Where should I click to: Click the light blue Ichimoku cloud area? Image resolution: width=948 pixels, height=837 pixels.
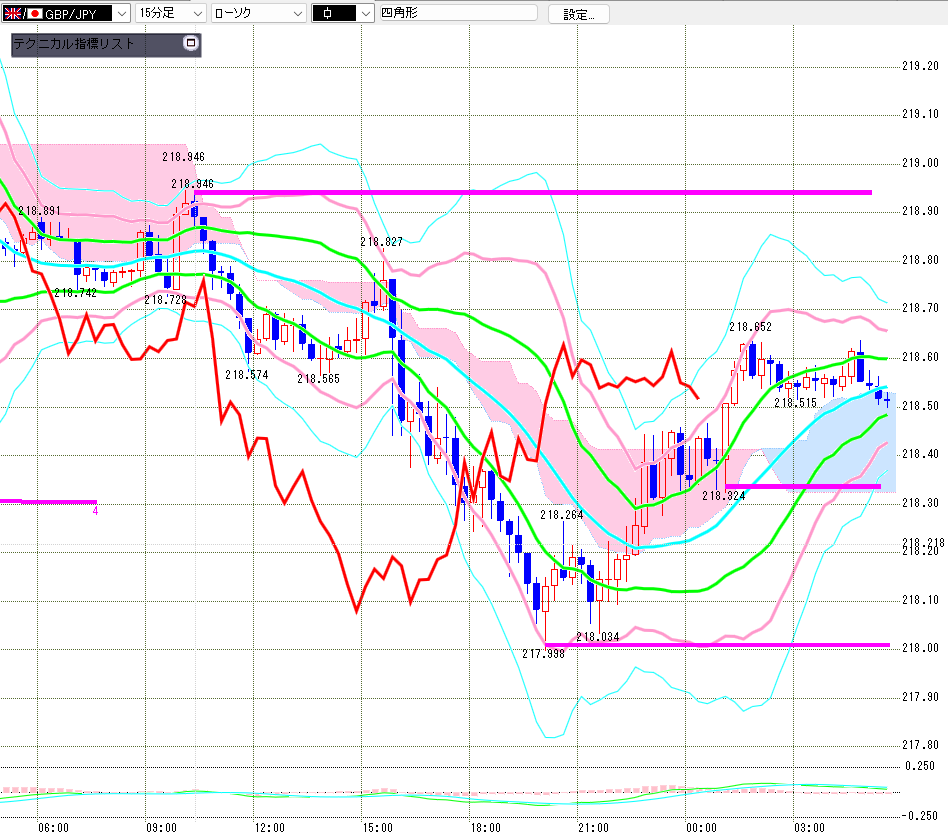coord(846,441)
